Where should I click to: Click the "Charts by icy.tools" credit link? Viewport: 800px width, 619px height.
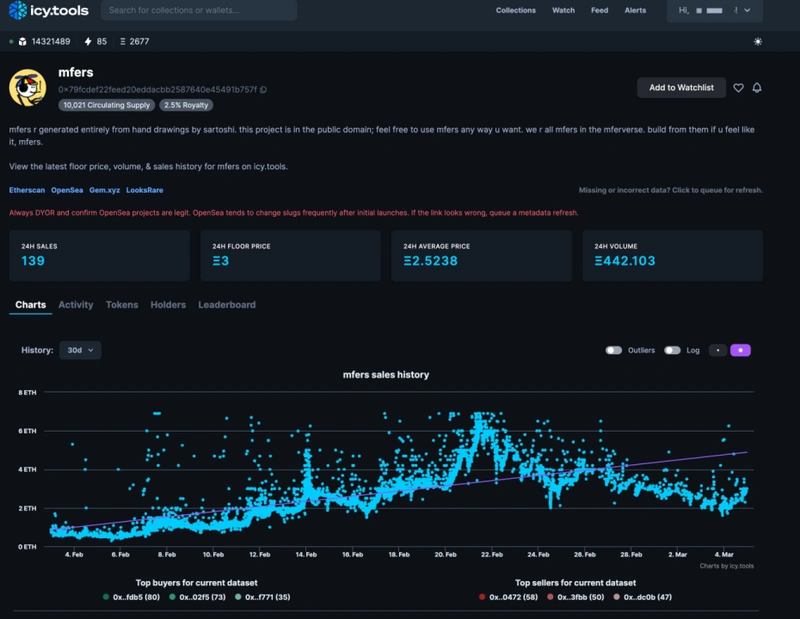(727, 566)
